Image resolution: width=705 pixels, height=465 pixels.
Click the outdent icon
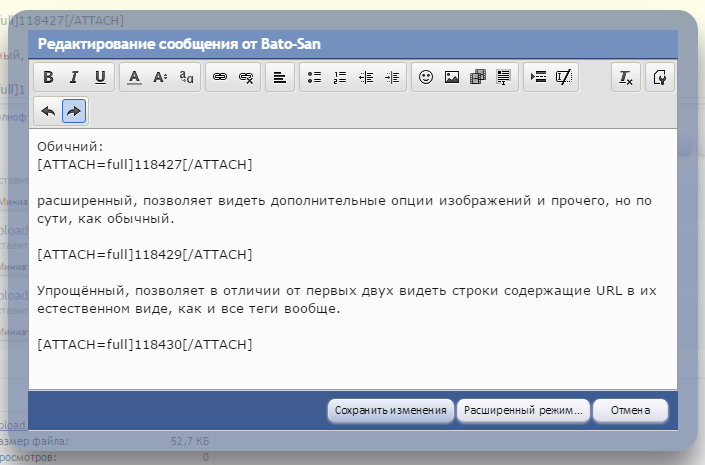pyautogui.click(x=366, y=77)
